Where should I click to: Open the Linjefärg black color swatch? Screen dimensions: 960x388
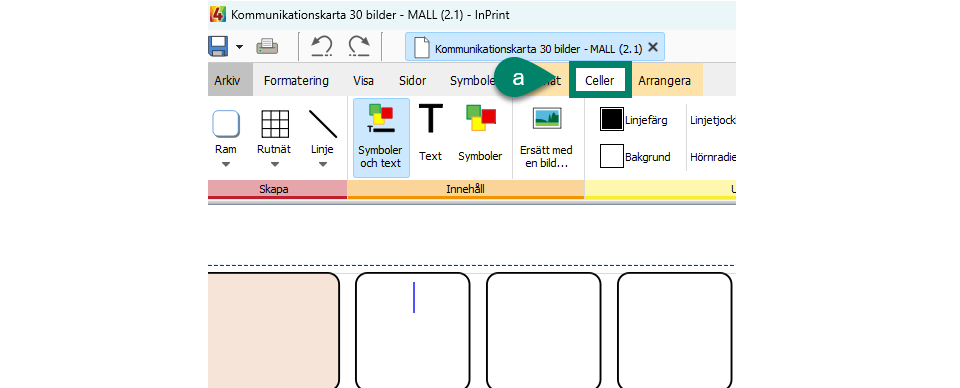[x=611, y=119]
